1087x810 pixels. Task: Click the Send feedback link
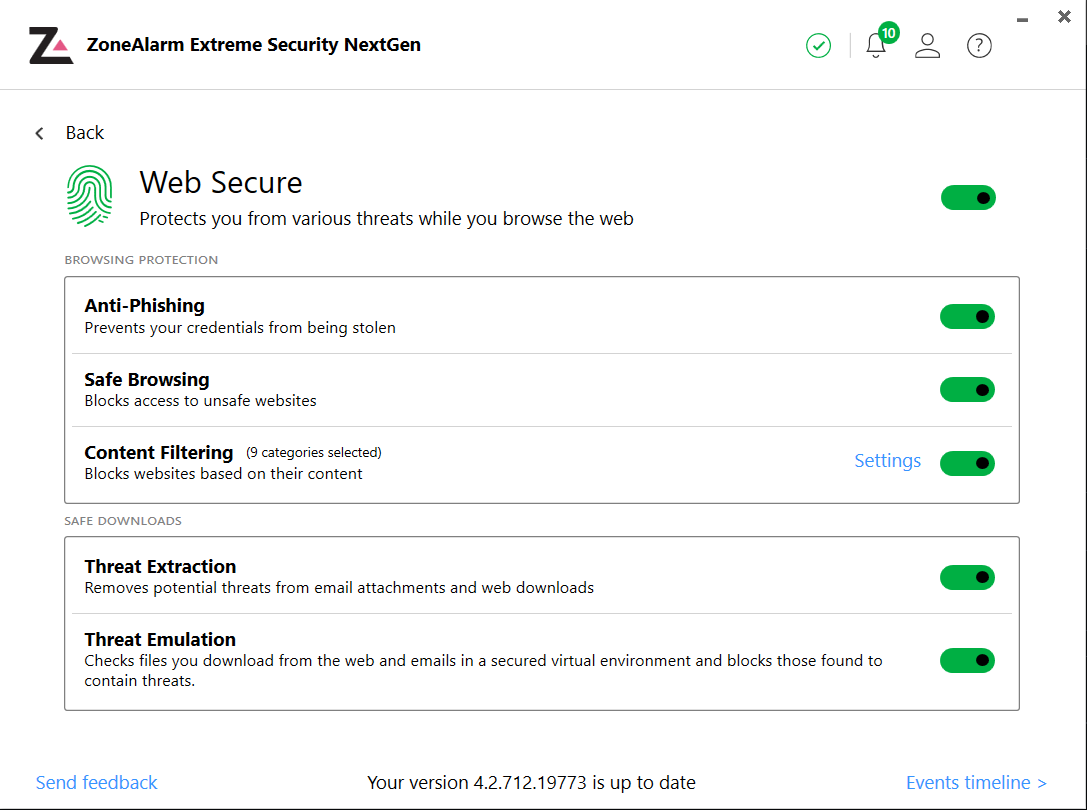pos(97,782)
